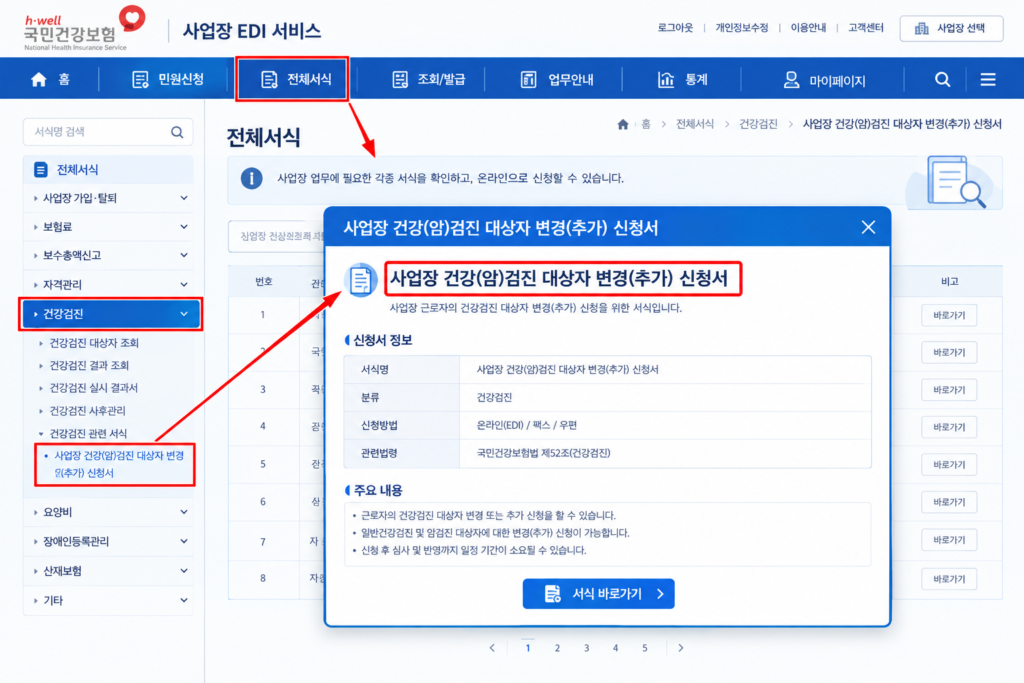The height and width of the screenshot is (683, 1024).
Task: Expand the 자격관리 sidebar section
Action: [x=110, y=285]
